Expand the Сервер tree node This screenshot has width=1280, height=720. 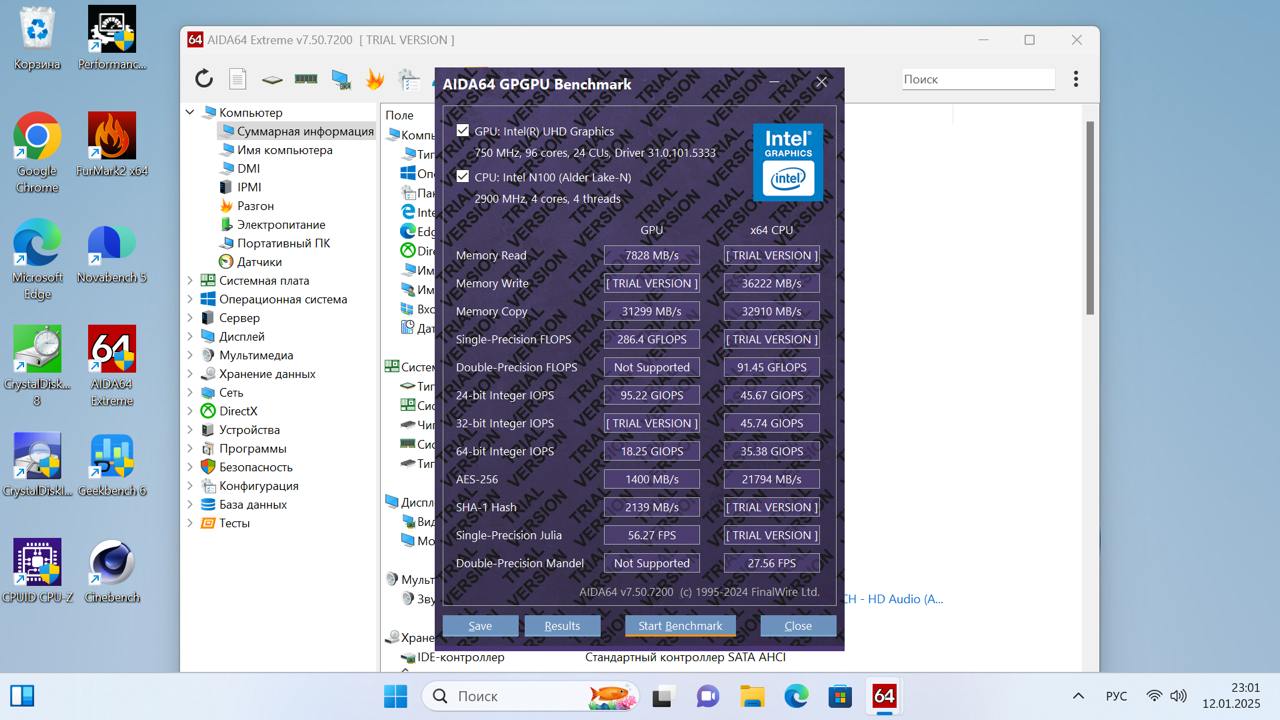(190, 318)
